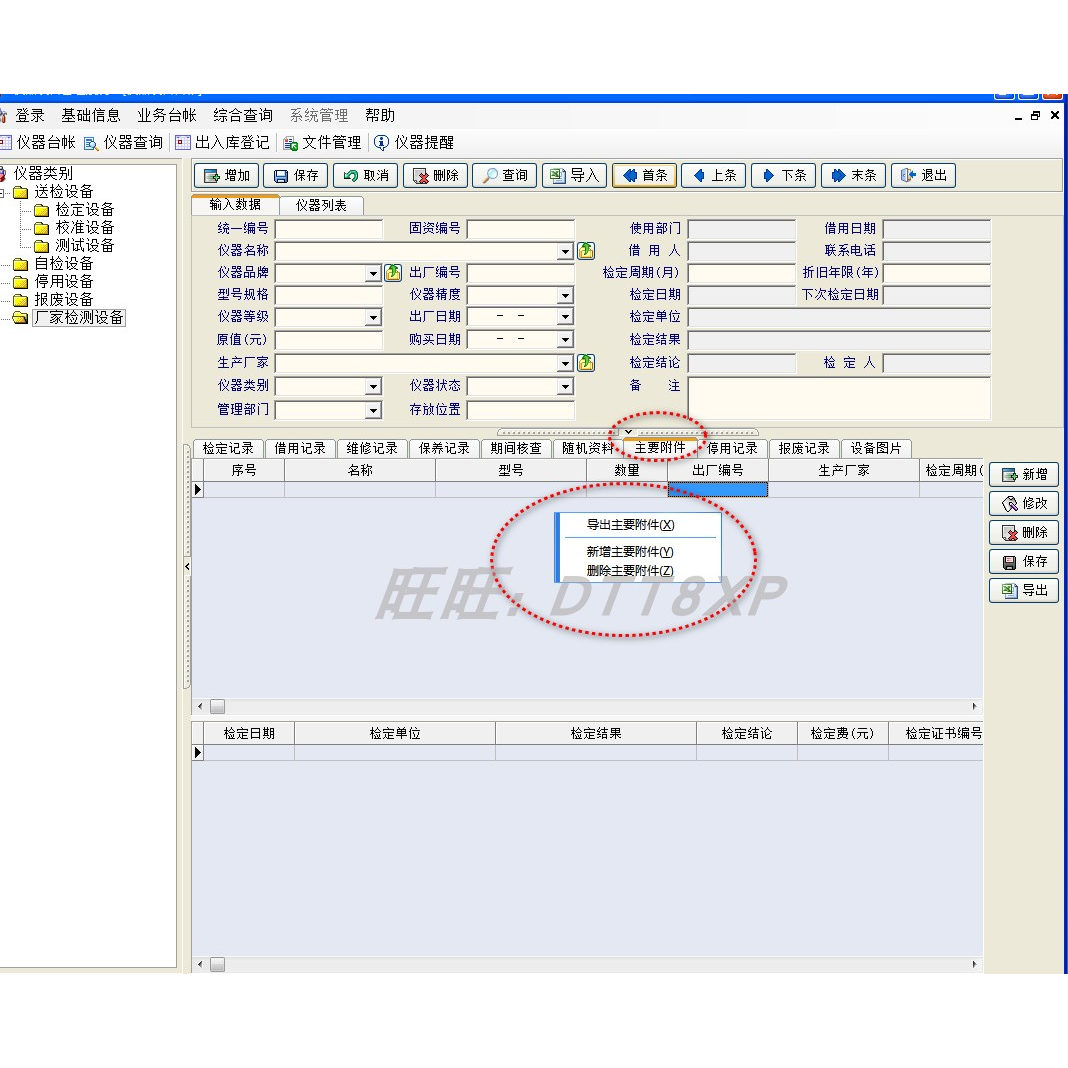Open the 业务台帐 menu
Image resolution: width=1068 pixels, height=1068 pixels.
pos(167,116)
